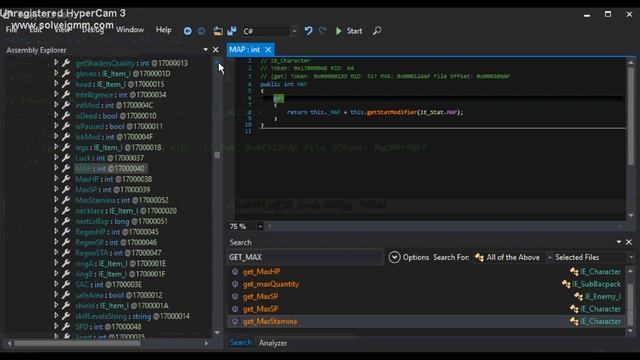The width and height of the screenshot is (640, 360).
Task: Click the redo toolbar icon
Action: [322, 31]
